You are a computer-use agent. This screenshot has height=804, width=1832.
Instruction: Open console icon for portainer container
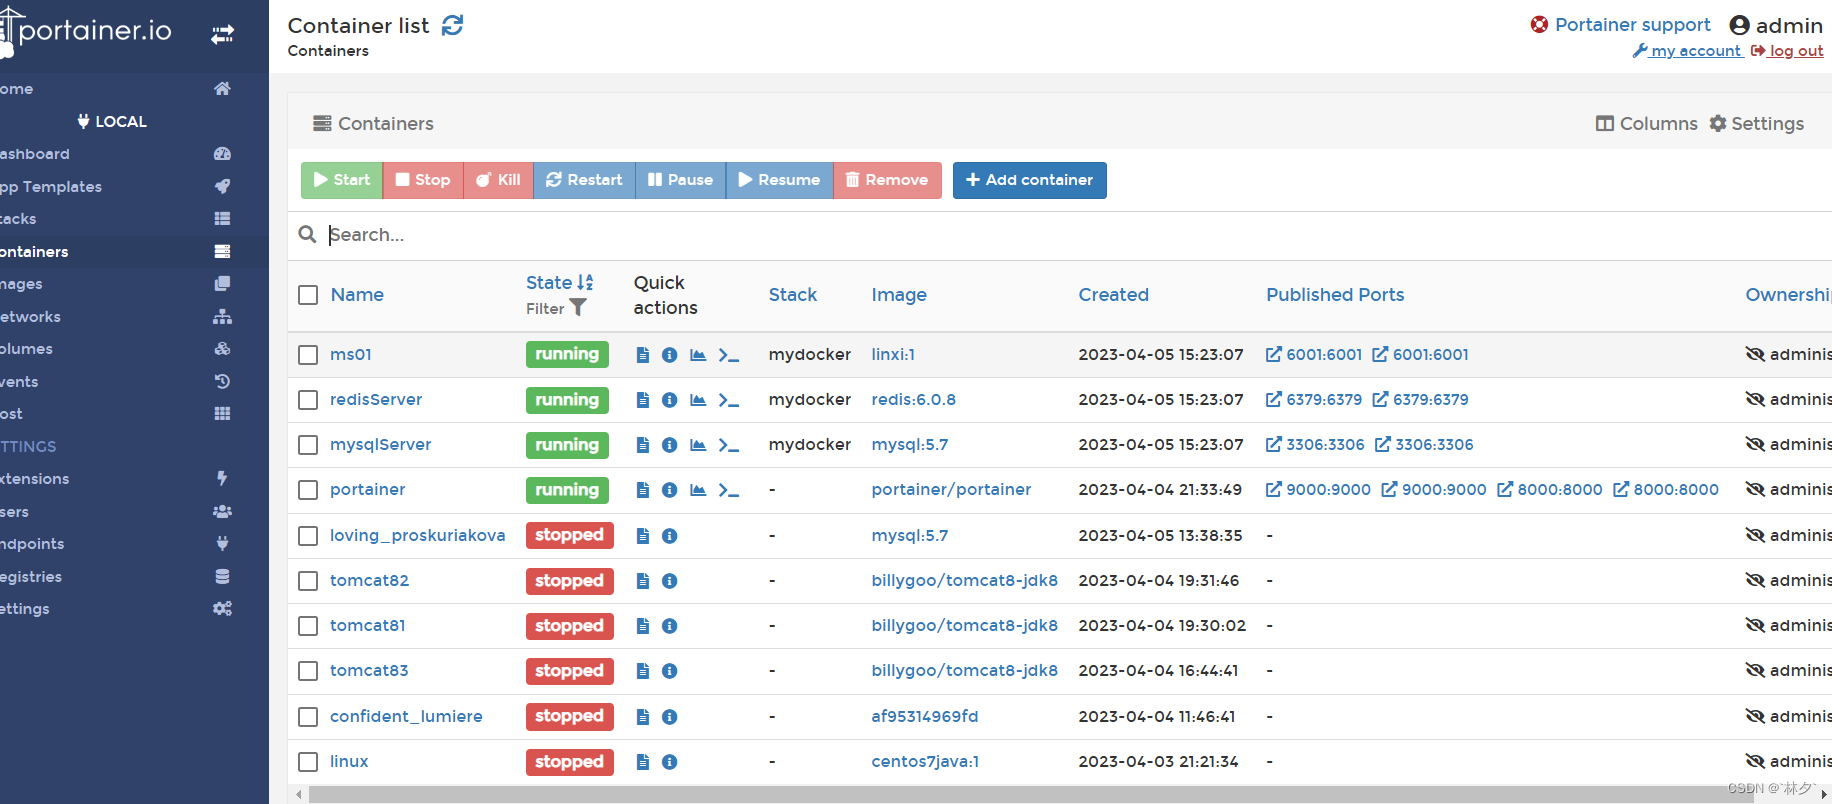click(x=729, y=490)
